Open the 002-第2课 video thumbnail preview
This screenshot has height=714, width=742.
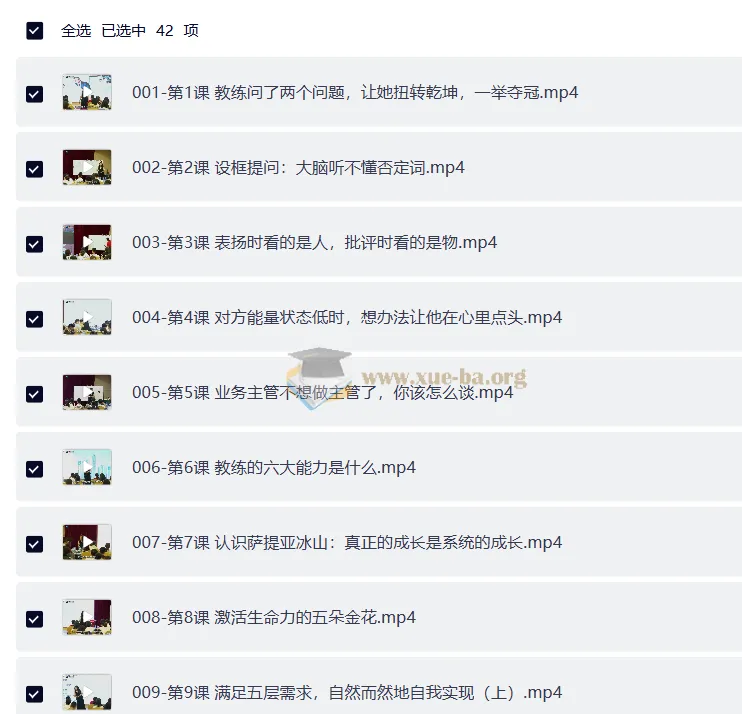pos(87,167)
